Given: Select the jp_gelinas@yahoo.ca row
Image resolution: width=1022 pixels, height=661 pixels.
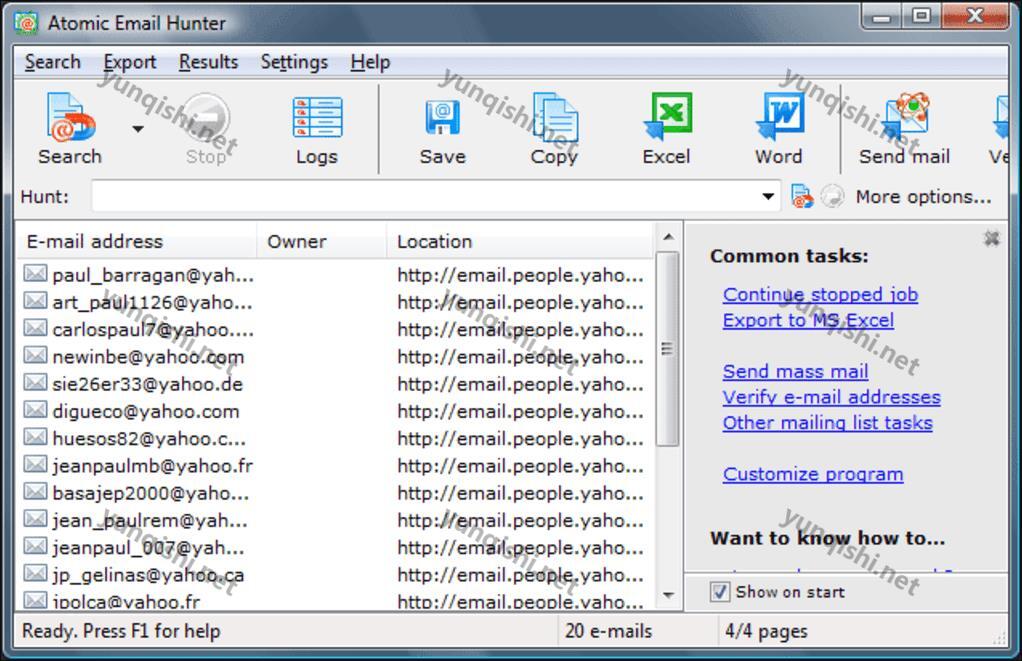Looking at the screenshot, I should [334, 575].
